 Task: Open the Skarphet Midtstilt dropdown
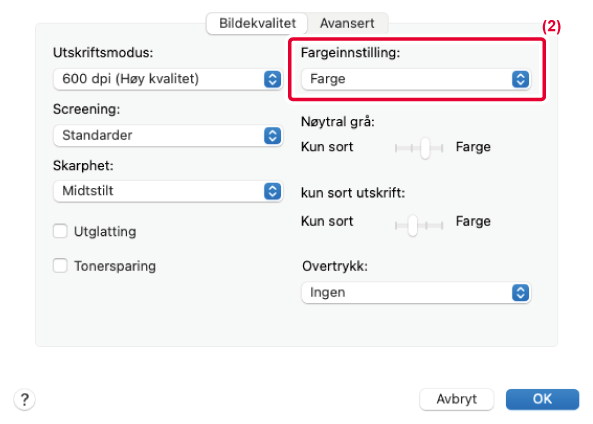coord(168,191)
